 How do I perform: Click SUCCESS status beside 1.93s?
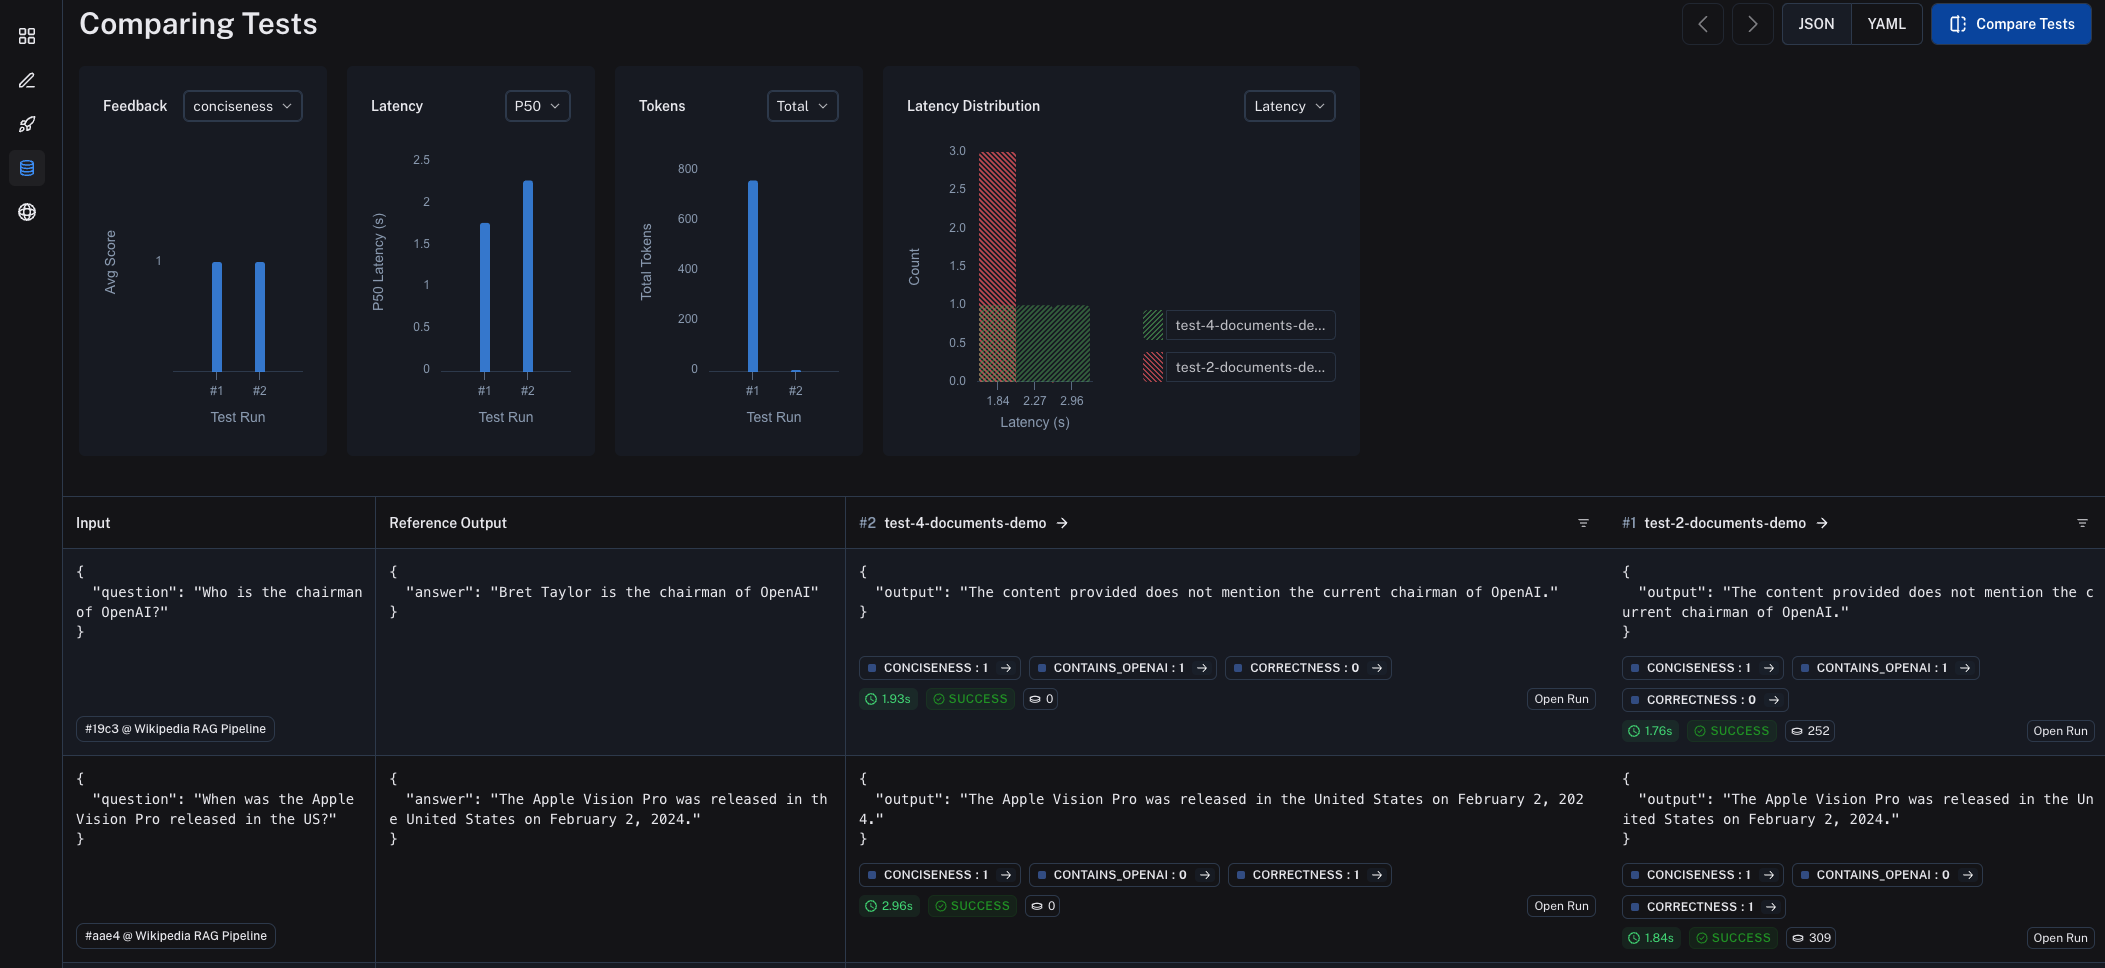(x=970, y=699)
